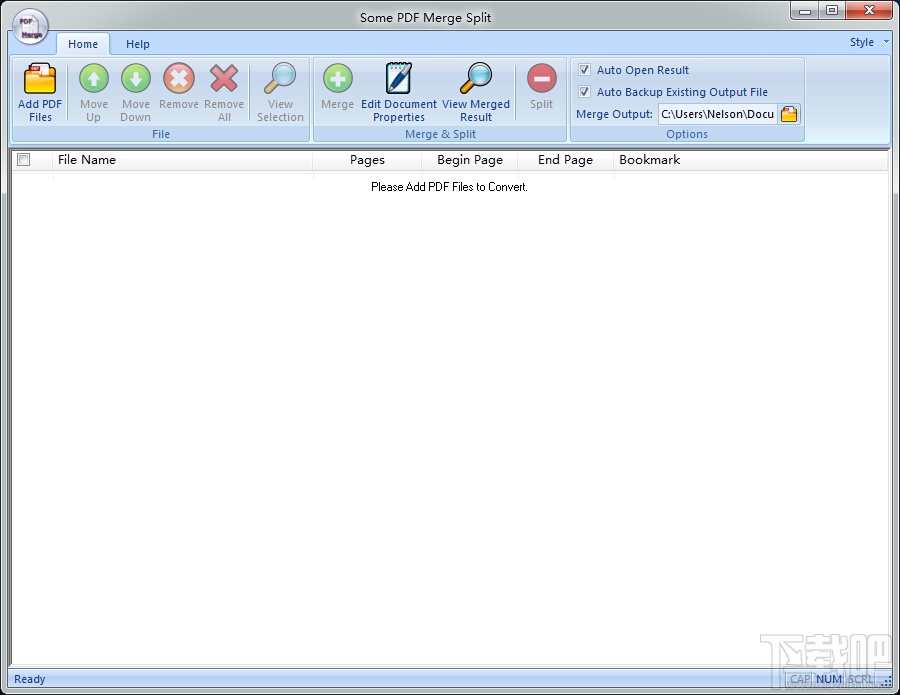The image size is (900, 695).
Task: Click the End Page column header
Action: tap(565, 160)
